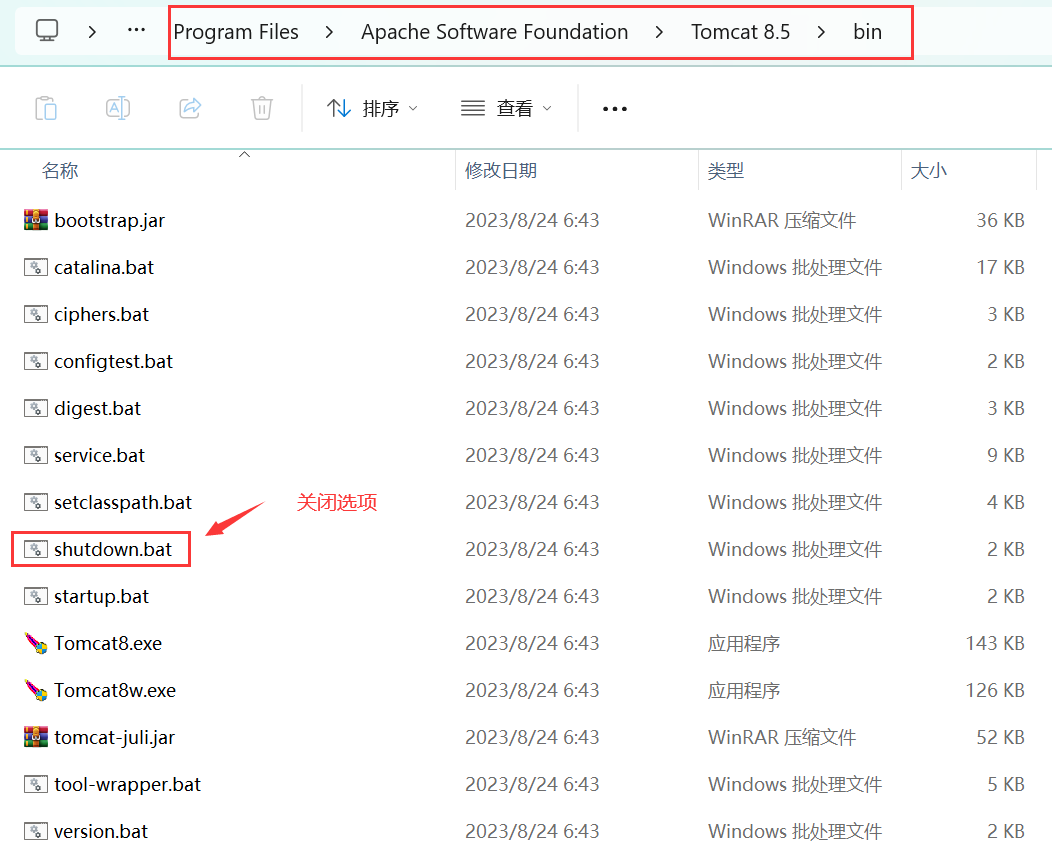Viewport: 1052px width, 855px height.
Task: Navigate to Program Files breadcrumb
Action: [236, 32]
